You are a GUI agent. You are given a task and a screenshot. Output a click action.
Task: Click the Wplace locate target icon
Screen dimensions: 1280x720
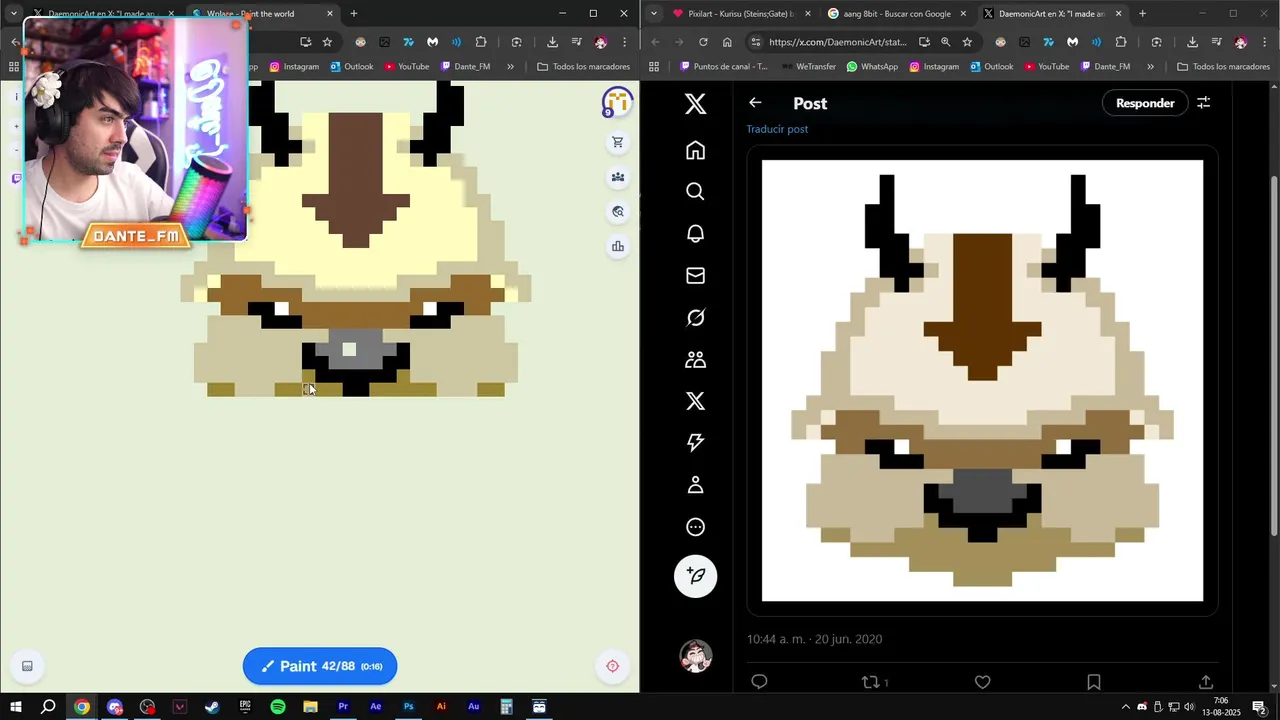click(613, 666)
